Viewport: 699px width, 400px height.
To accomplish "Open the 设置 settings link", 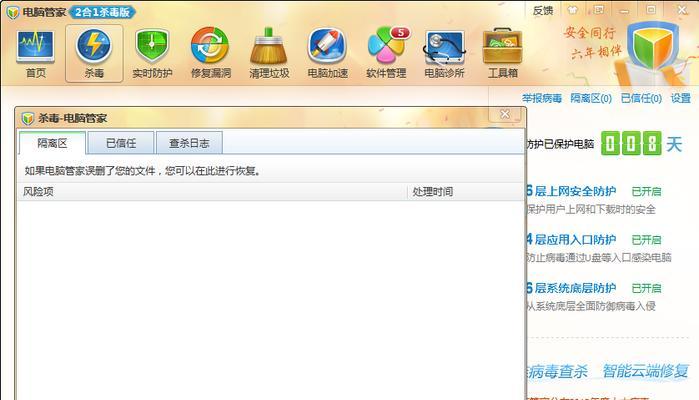I will pyautogui.click(x=680, y=98).
